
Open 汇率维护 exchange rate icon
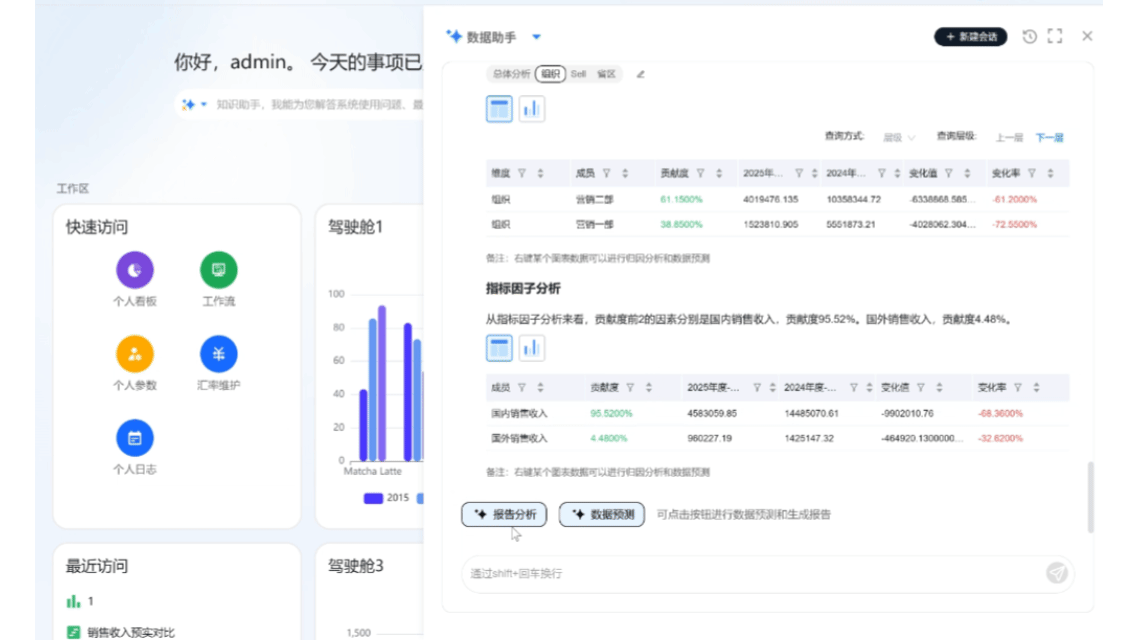coord(218,354)
